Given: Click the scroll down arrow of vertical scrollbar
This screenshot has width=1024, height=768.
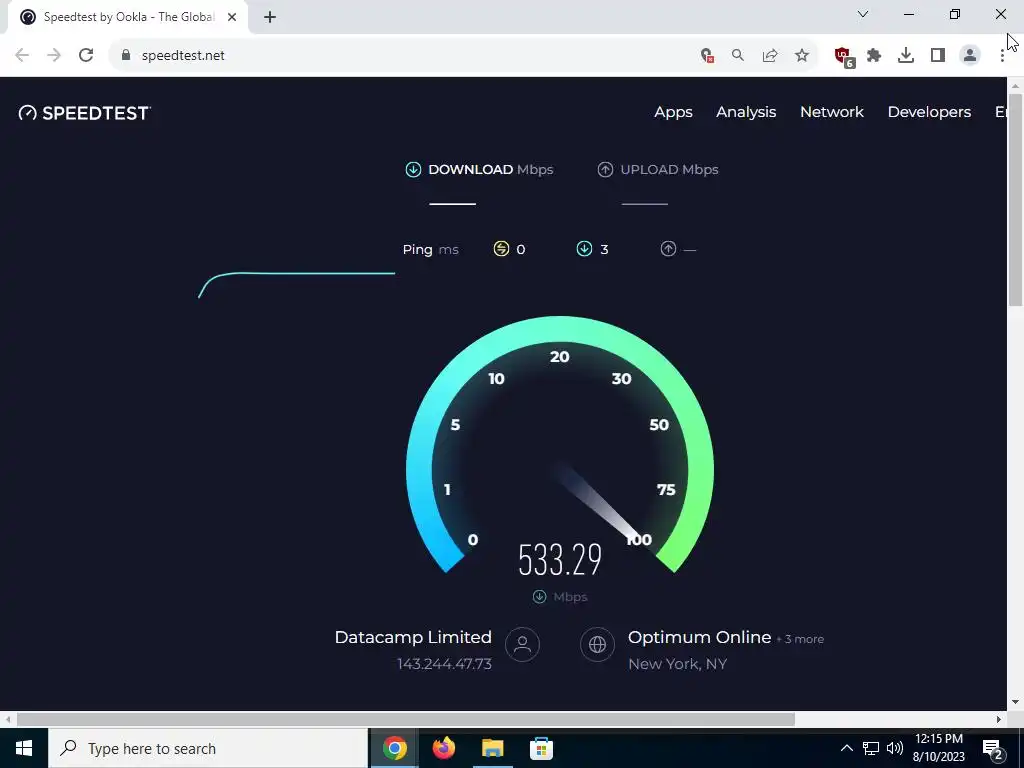Looking at the screenshot, I should click(1016, 702).
